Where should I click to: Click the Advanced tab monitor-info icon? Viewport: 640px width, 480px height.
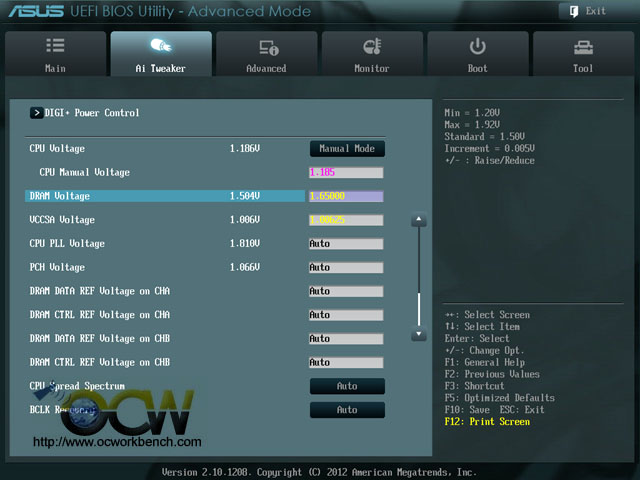click(269, 48)
